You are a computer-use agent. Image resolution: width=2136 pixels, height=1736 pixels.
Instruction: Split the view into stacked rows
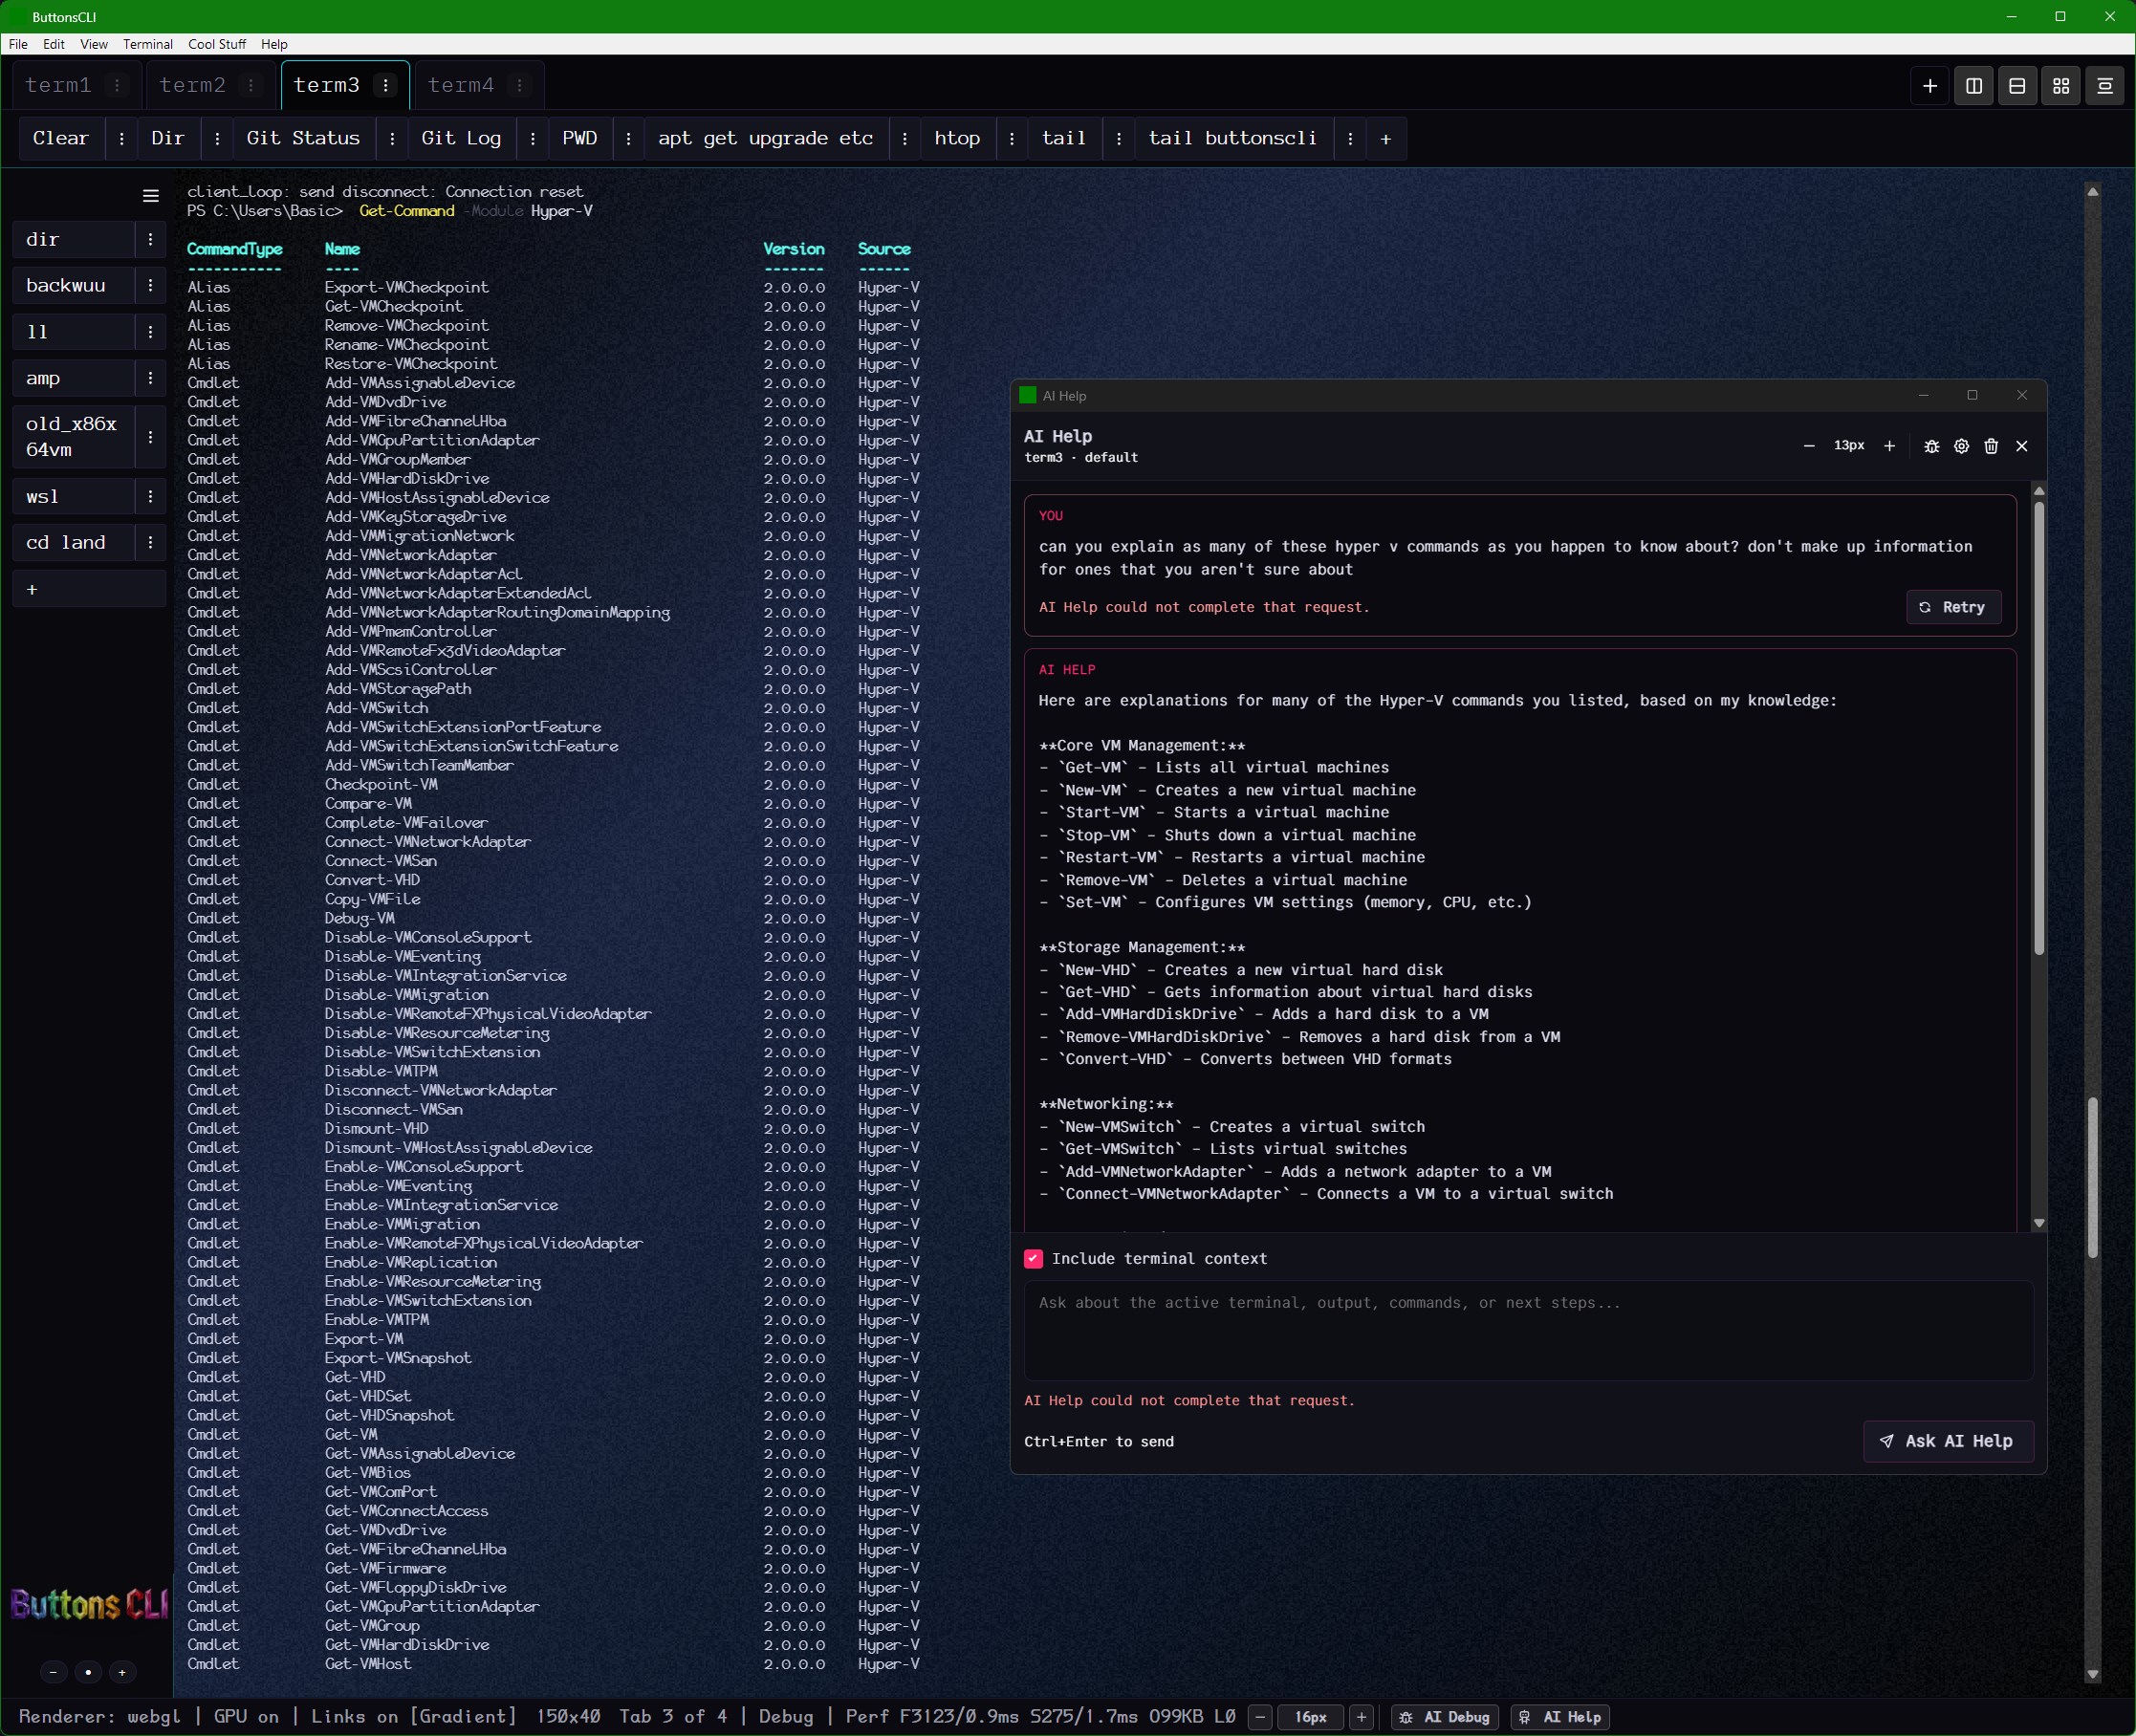pos(2017,86)
